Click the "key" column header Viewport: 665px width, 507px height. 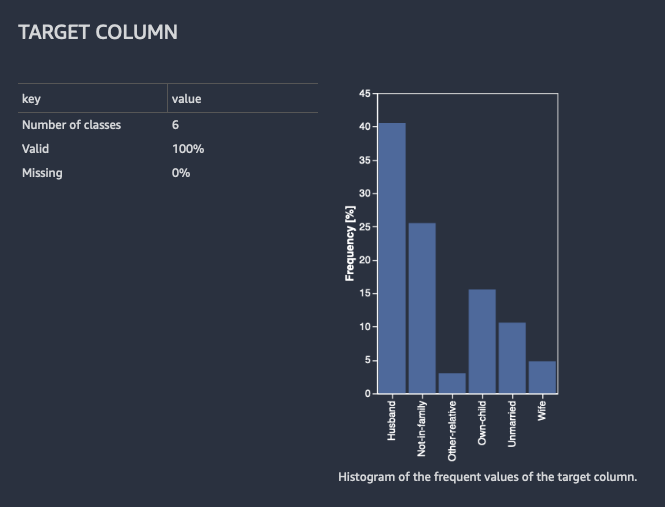[31, 98]
